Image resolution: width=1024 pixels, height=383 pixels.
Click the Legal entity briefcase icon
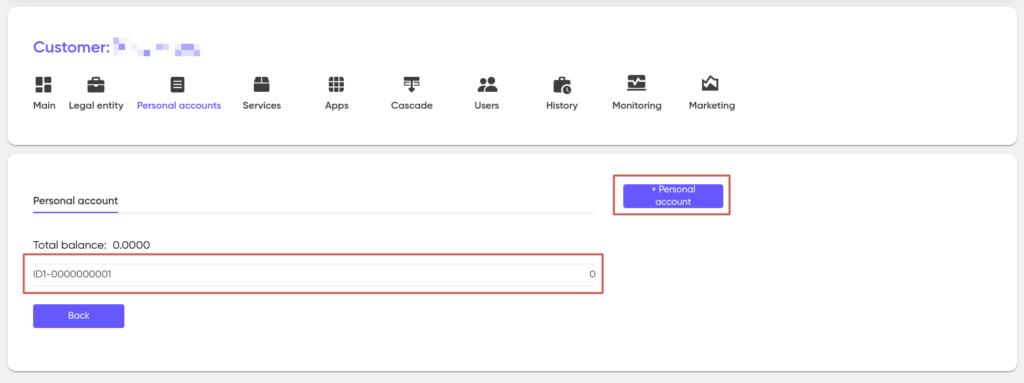tap(96, 84)
